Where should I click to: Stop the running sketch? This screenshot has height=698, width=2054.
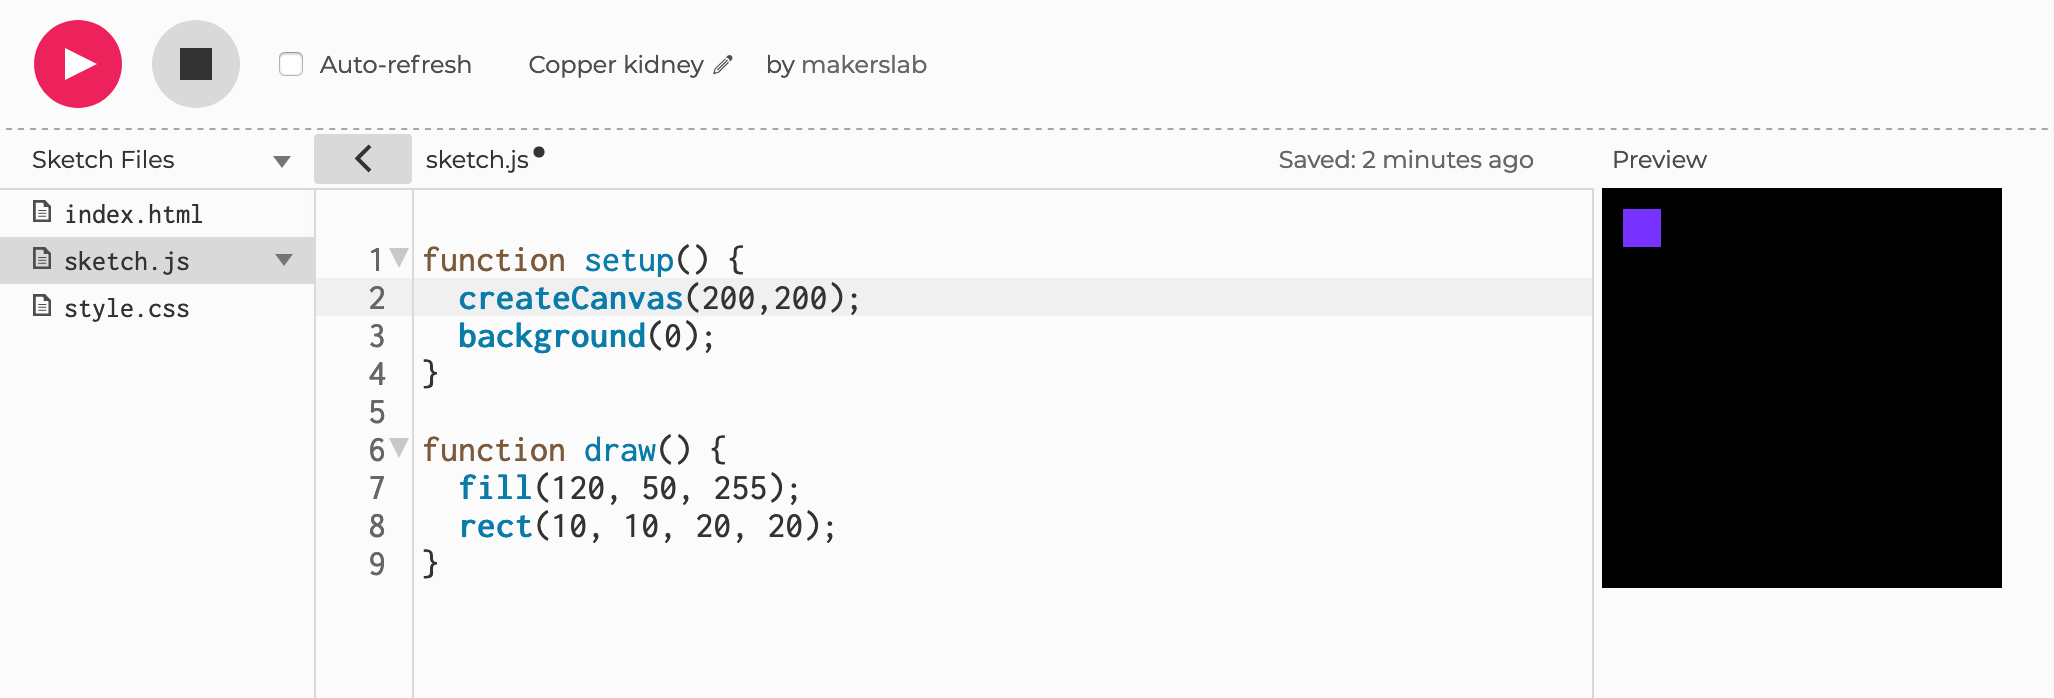pyautogui.click(x=196, y=64)
